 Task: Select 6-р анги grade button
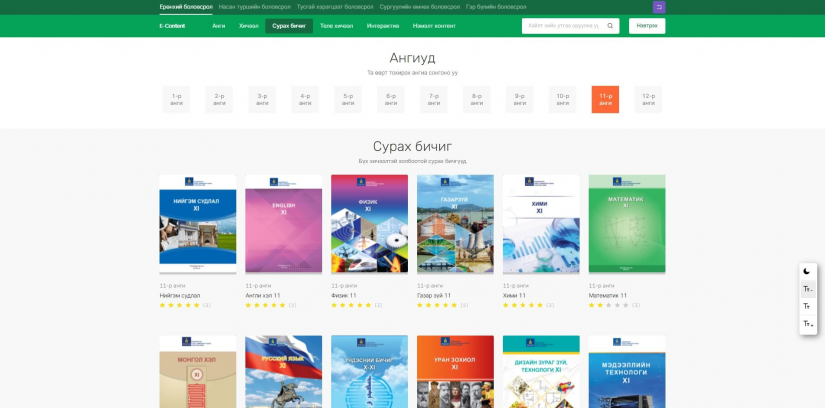click(x=391, y=99)
